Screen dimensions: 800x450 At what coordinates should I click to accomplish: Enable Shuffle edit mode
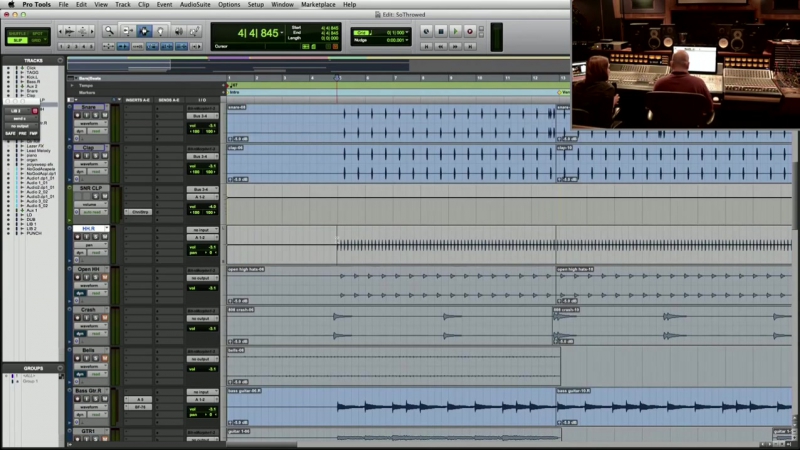pos(17,34)
